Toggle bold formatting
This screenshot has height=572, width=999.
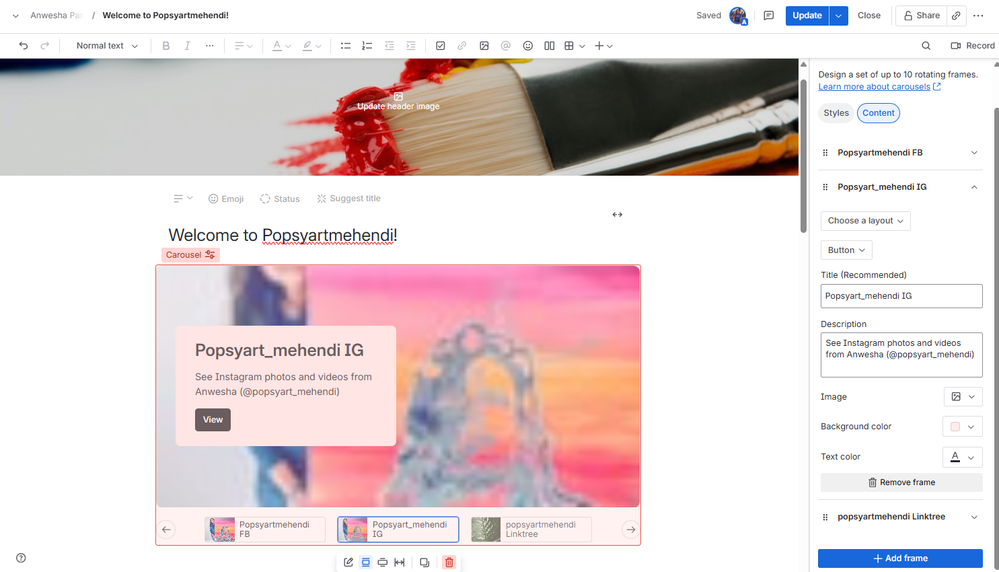(x=166, y=46)
